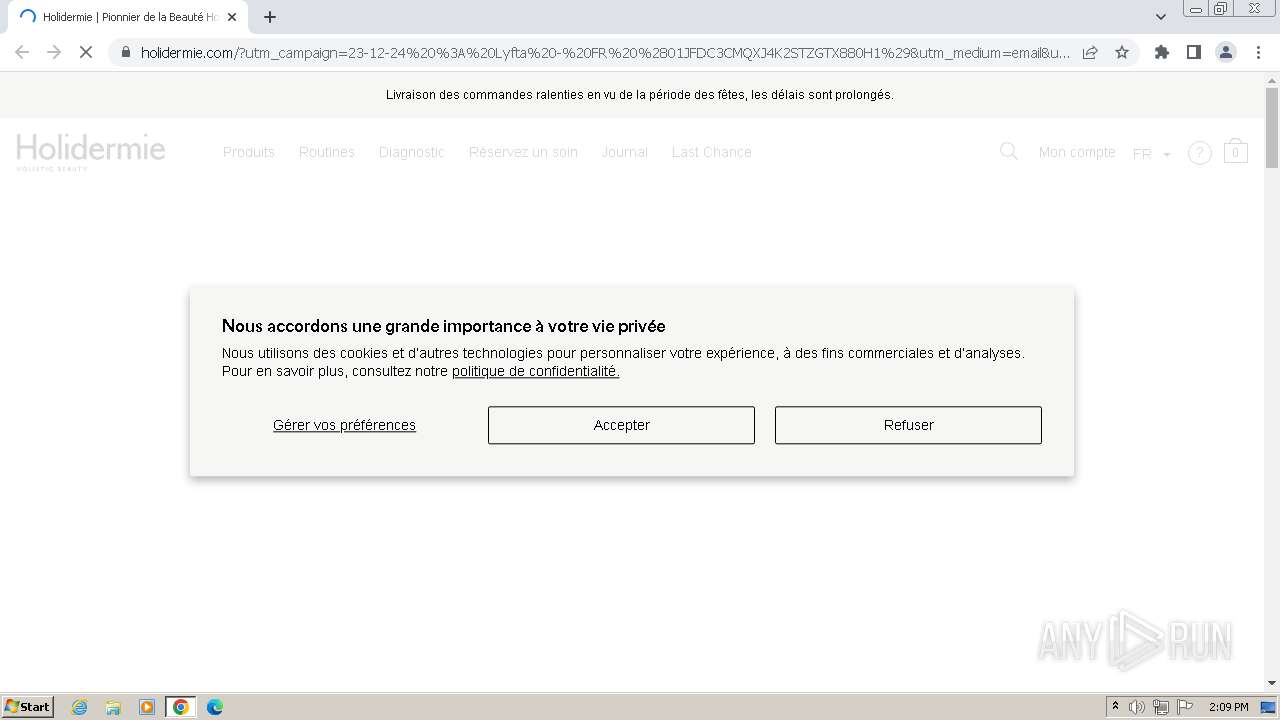Open a new browser tab
This screenshot has width=1280, height=720.
(x=270, y=17)
